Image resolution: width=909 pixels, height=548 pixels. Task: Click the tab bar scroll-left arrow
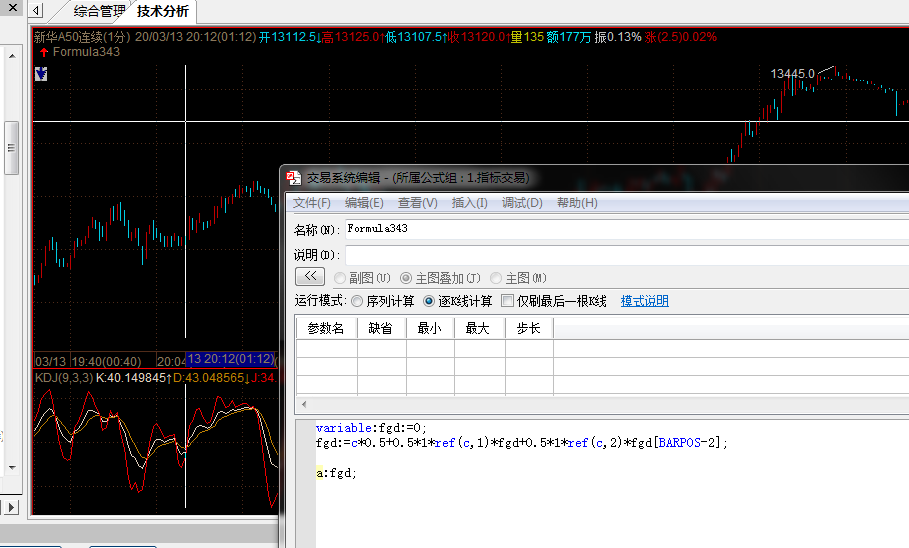pos(36,12)
